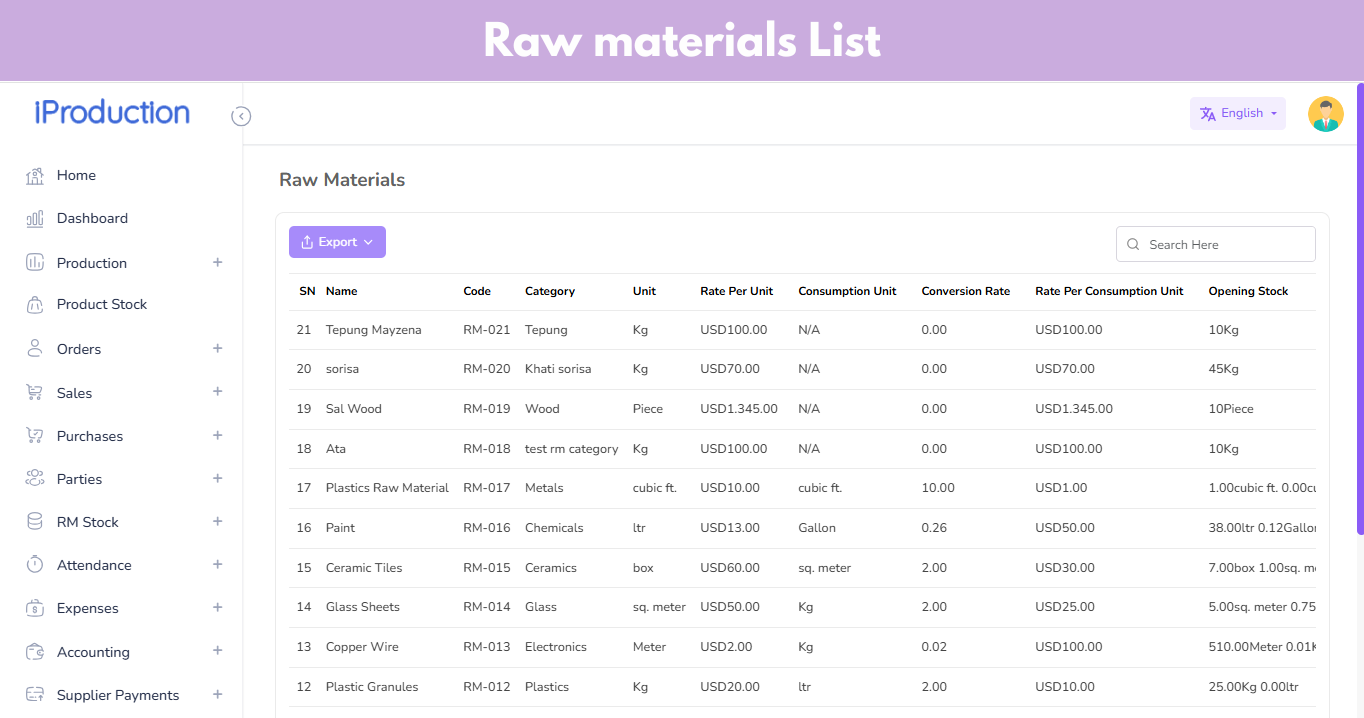Click the RM Stock database icon
The height and width of the screenshot is (718, 1364).
tap(35, 522)
